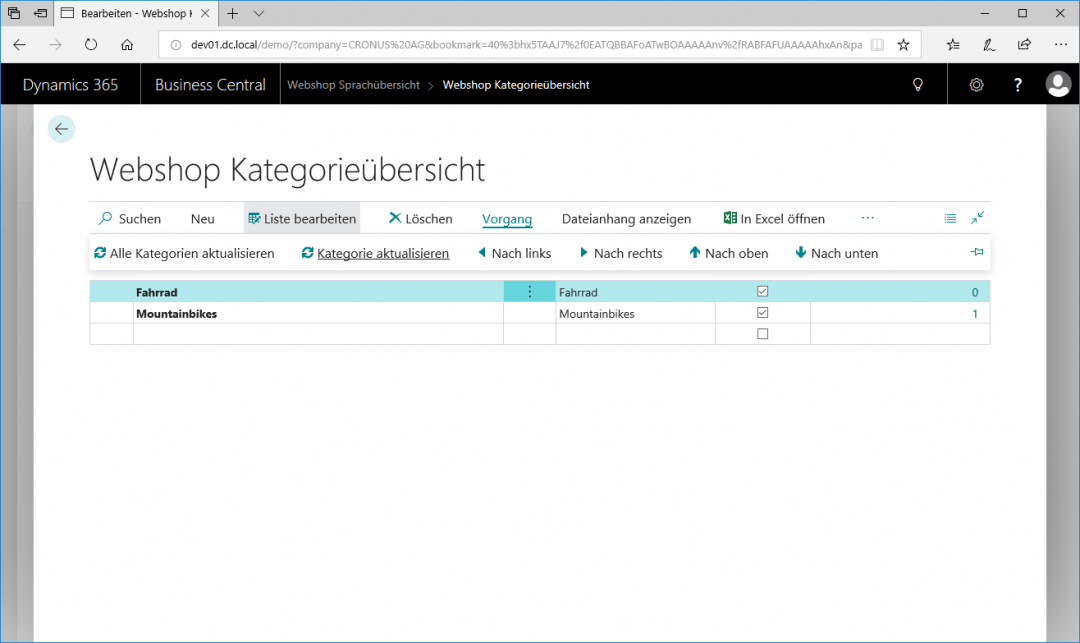Click Business Central header

click(x=210, y=85)
